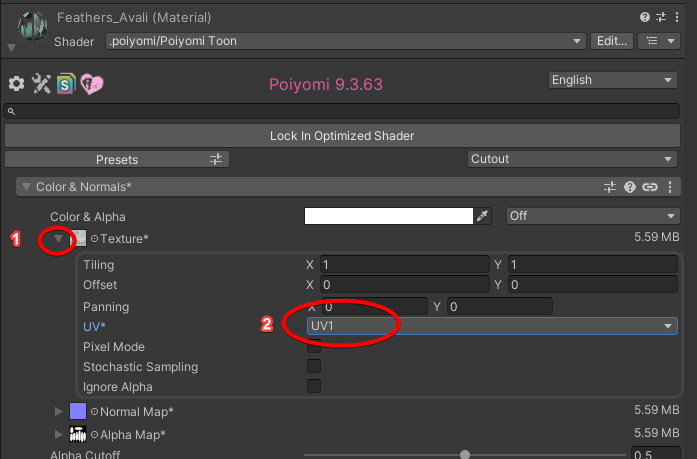Screen dimensions: 697x459
Task: Open the UV1 dropdown
Action: (x=492, y=326)
